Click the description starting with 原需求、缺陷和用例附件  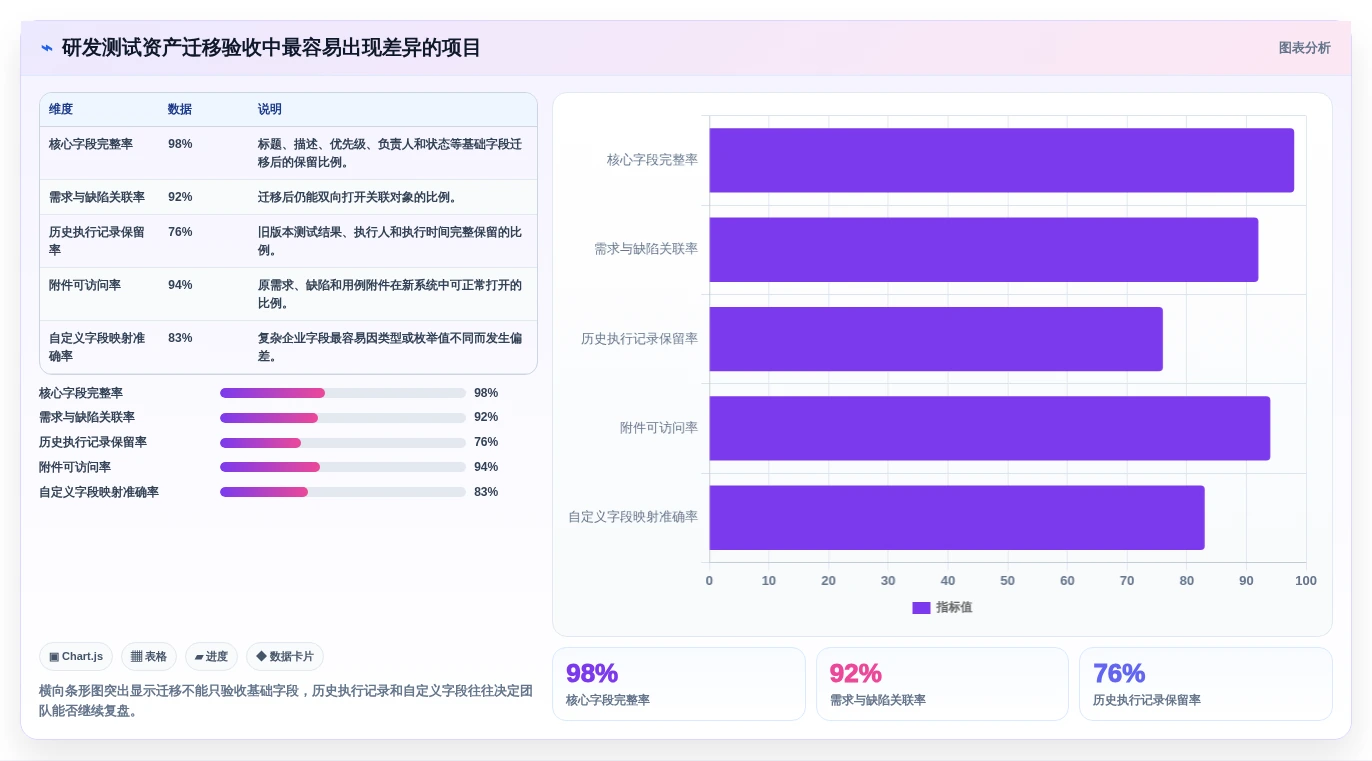390,294
